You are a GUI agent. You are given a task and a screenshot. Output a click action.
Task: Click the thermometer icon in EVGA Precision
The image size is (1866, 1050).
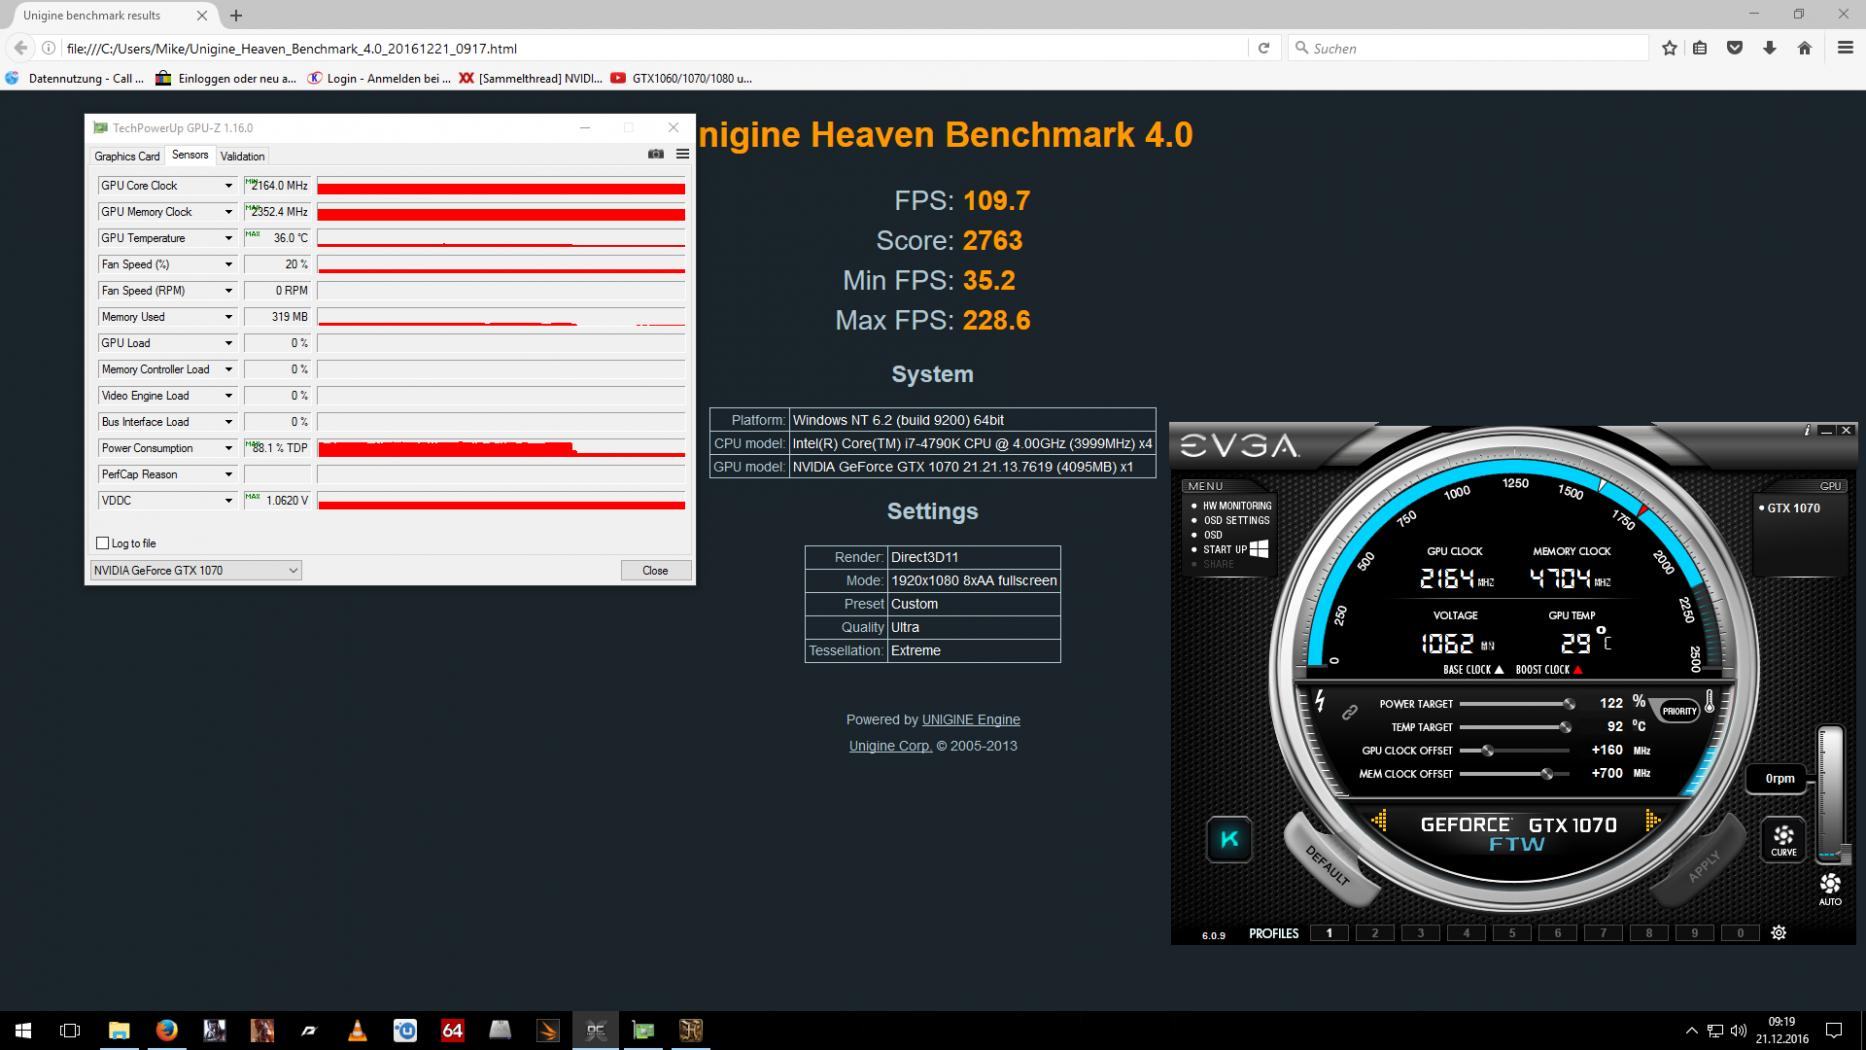pos(1710,701)
